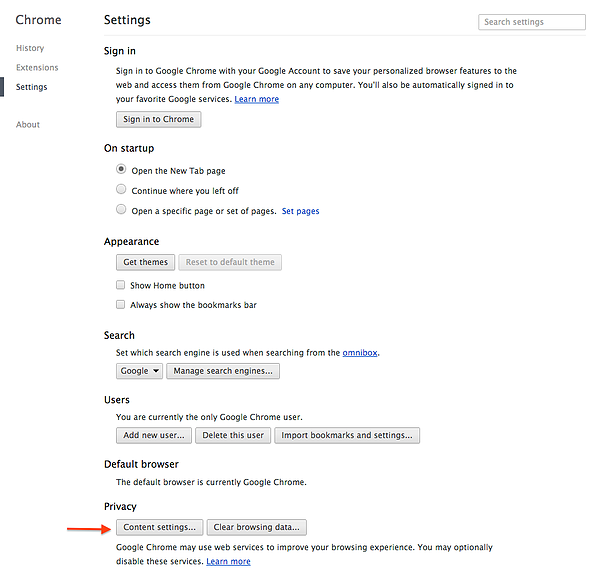This screenshot has width=600, height=573.
Task: Click Import bookmarks and settings button
Action: tap(347, 435)
